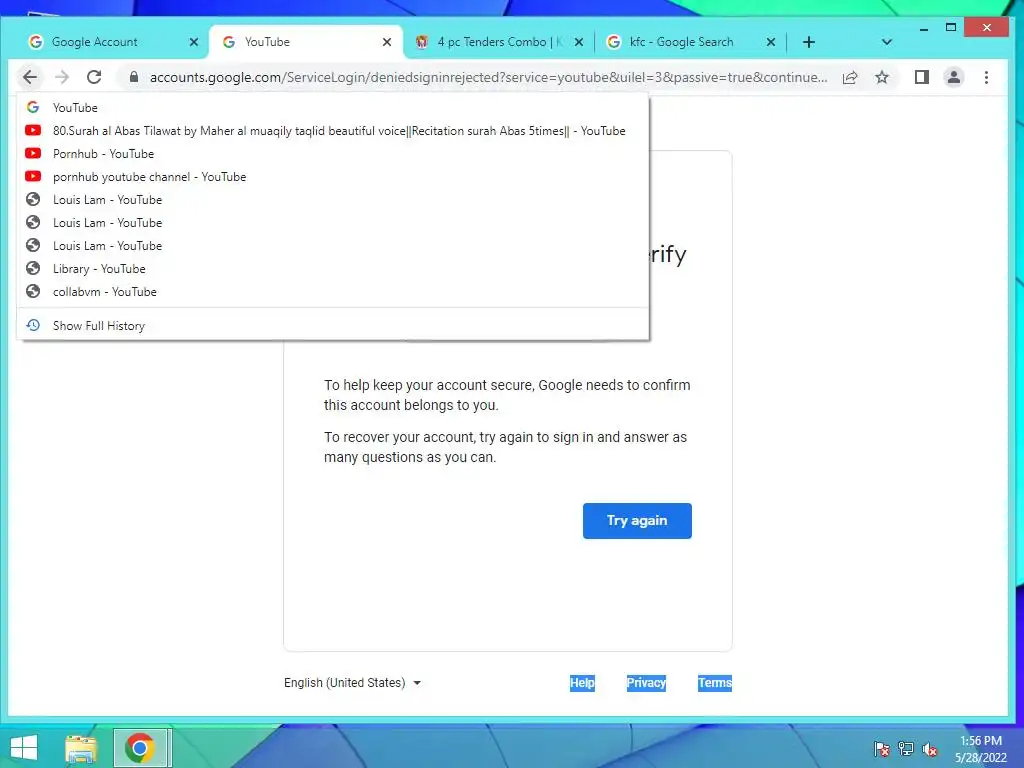The image size is (1024, 768).
Task: Switch to the Google Account tab
Action: click(x=108, y=42)
